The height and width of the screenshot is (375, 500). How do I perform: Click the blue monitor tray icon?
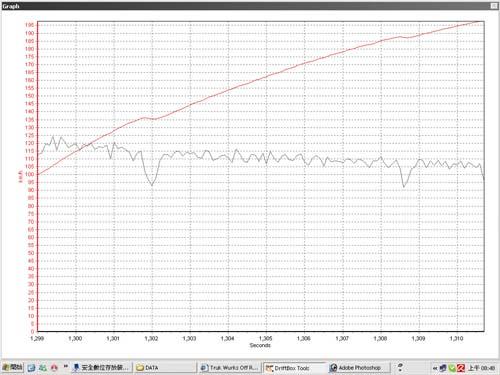pyautogui.click(x=443, y=368)
